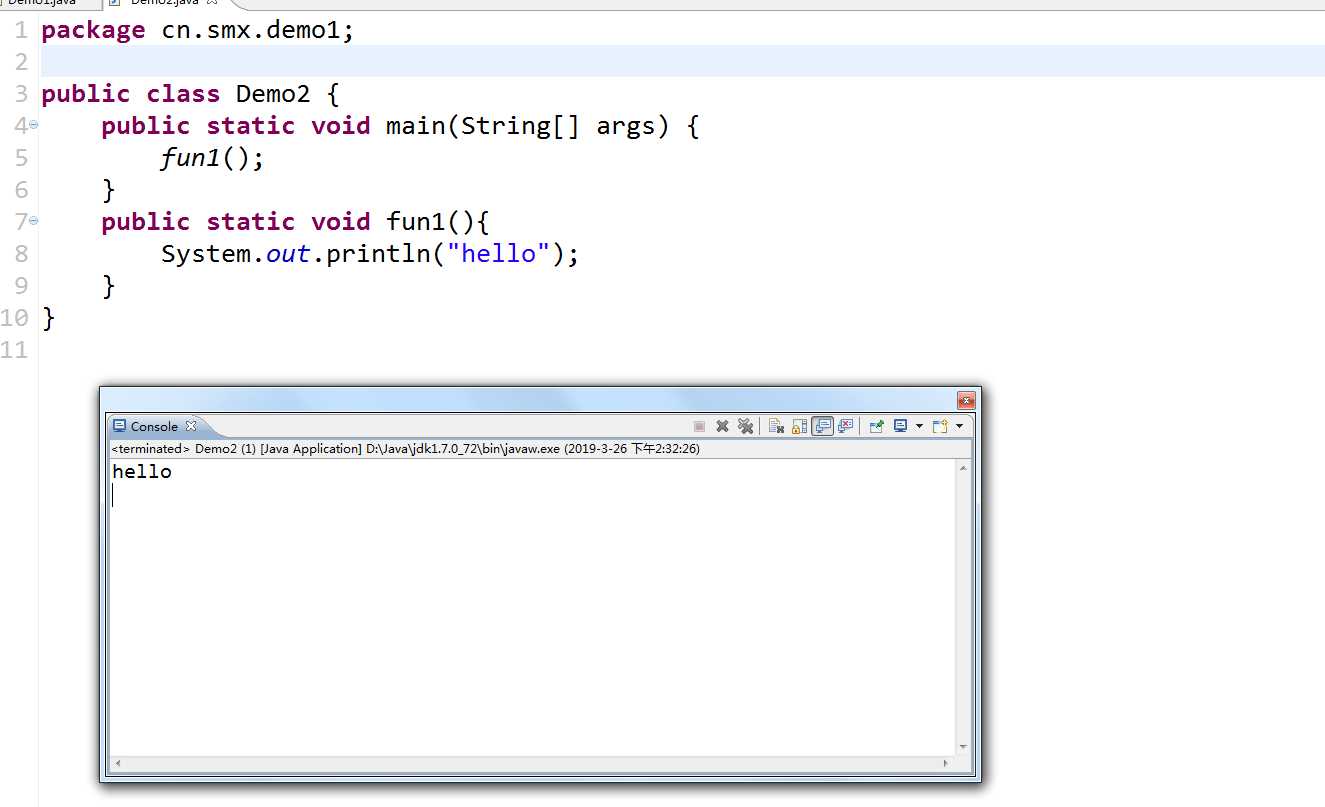The height and width of the screenshot is (807, 1325).
Task: Place cursor on empty highlighted line 2
Action: (x=682, y=62)
